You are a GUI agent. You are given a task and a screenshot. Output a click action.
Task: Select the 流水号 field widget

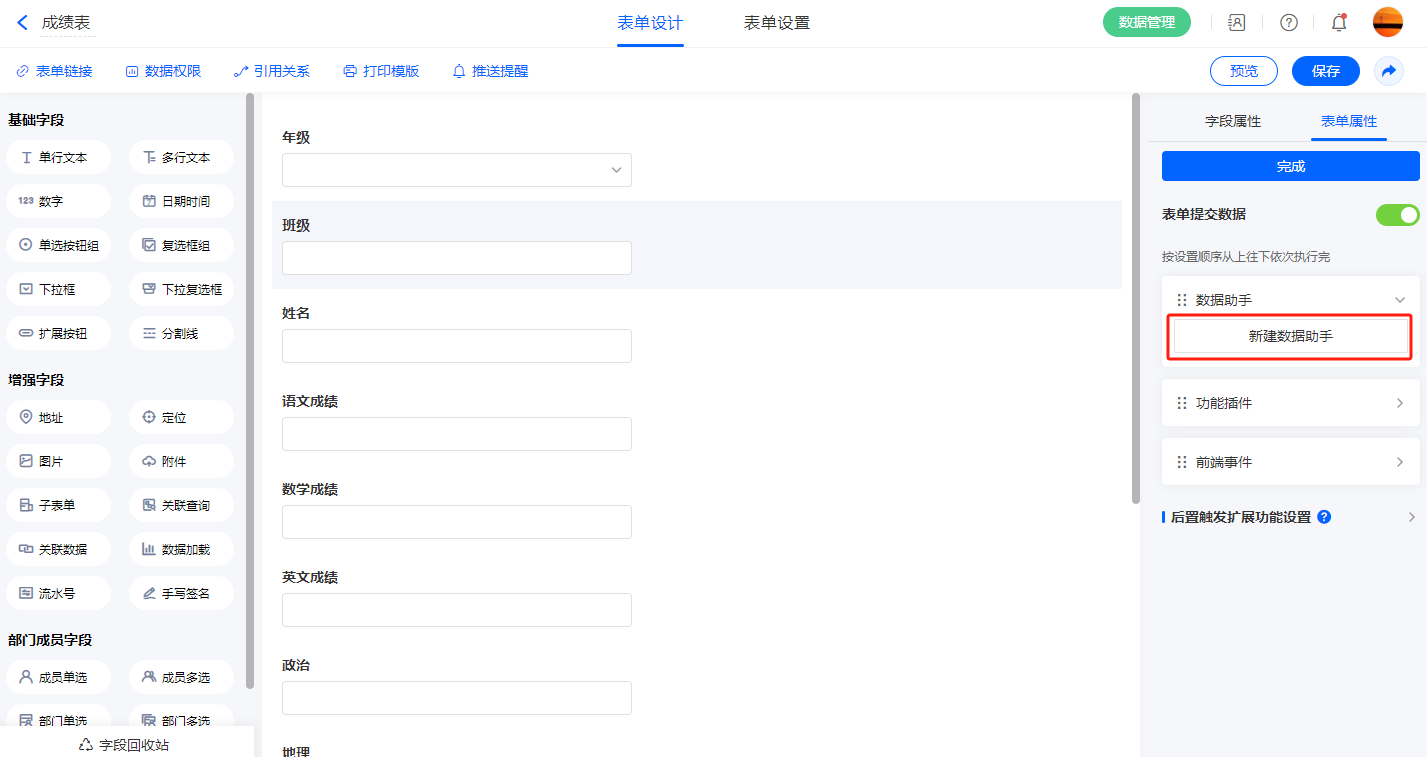click(x=58, y=593)
